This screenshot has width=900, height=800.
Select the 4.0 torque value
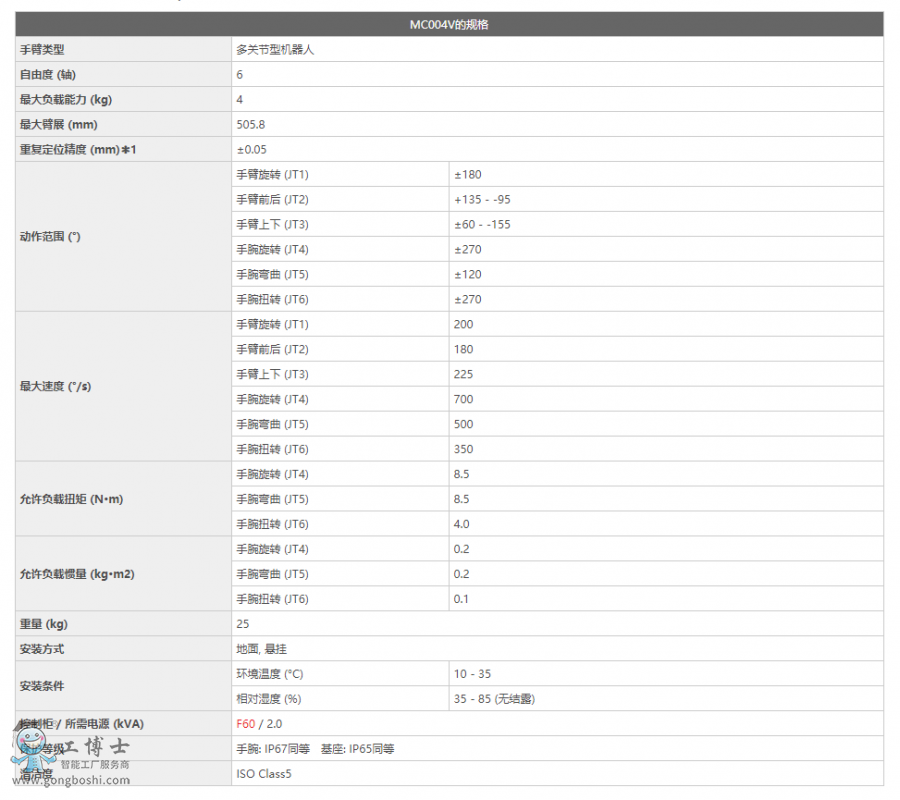click(461, 524)
